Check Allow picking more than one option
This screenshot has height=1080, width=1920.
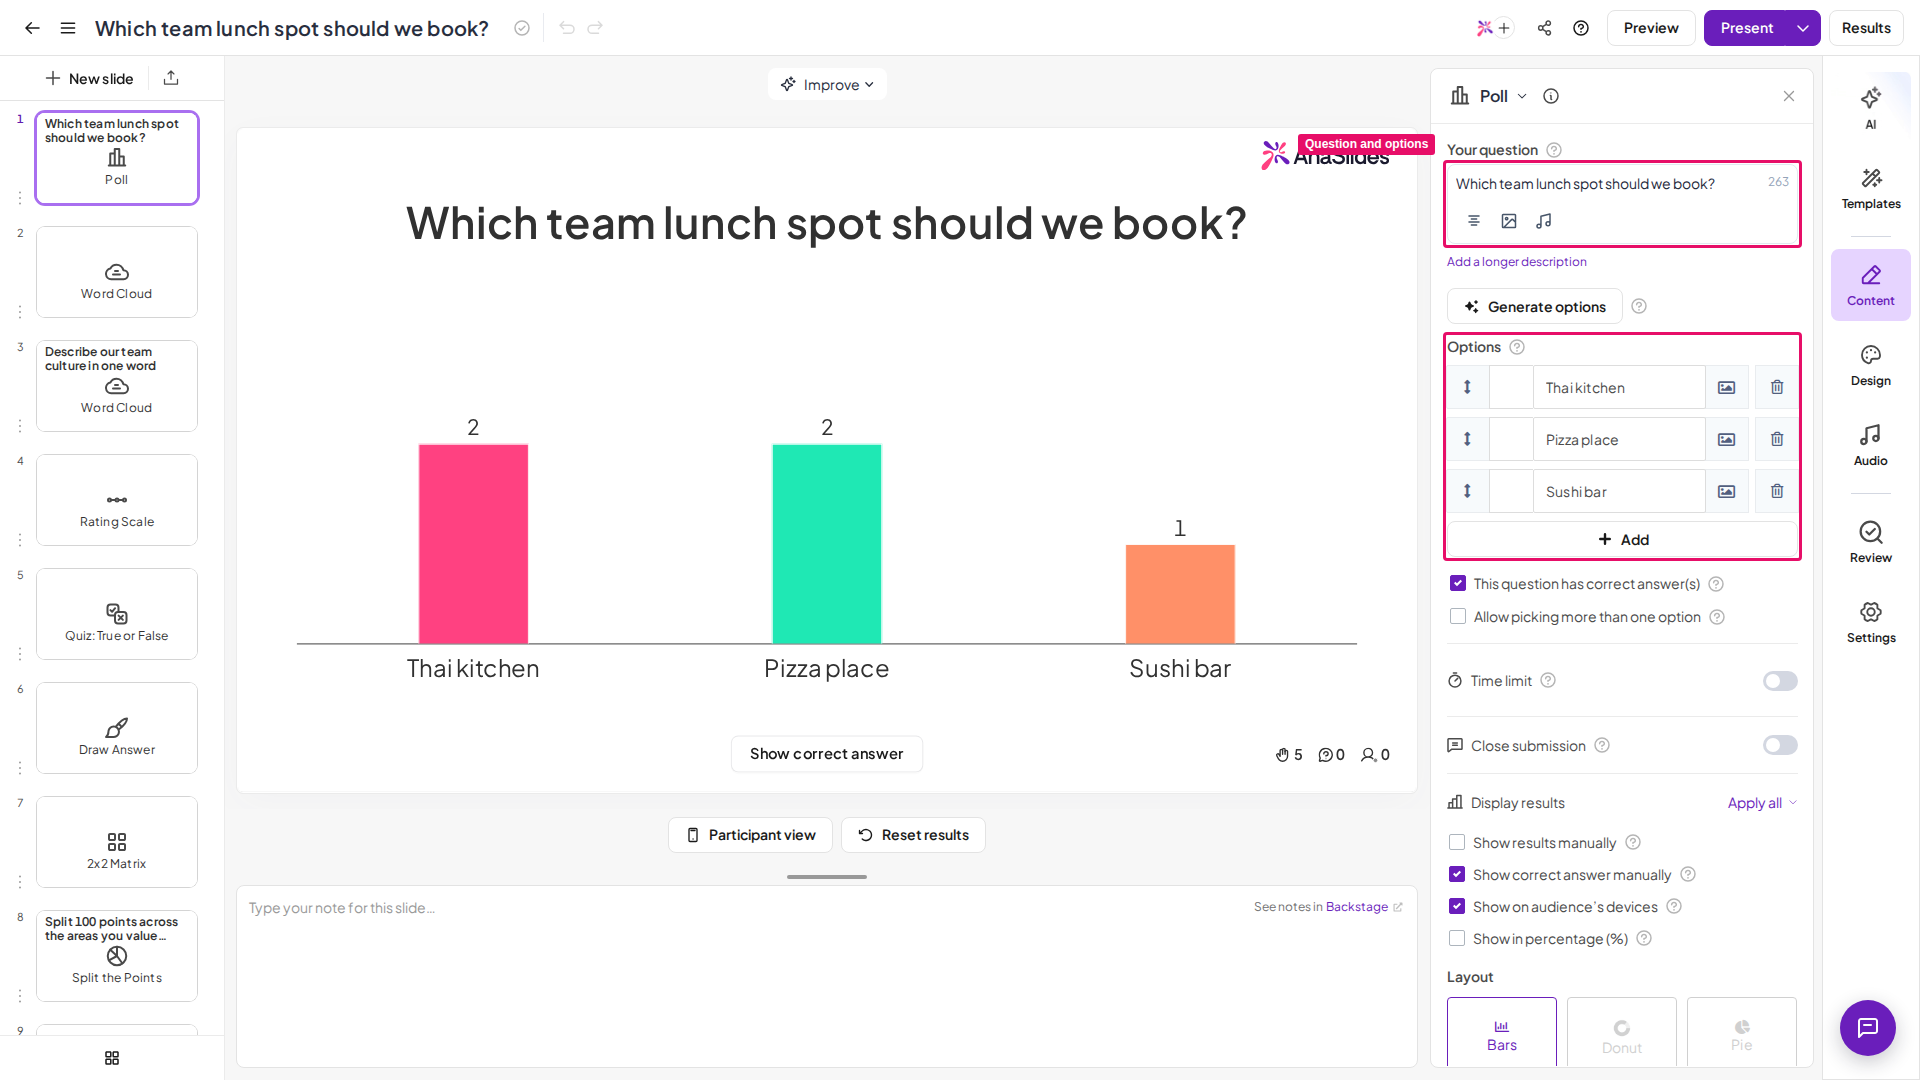(x=1457, y=617)
